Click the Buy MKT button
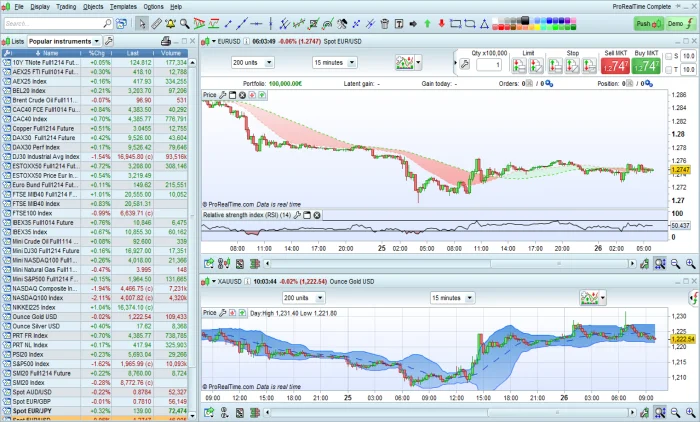Viewport: 700px width, 422px height. point(648,65)
